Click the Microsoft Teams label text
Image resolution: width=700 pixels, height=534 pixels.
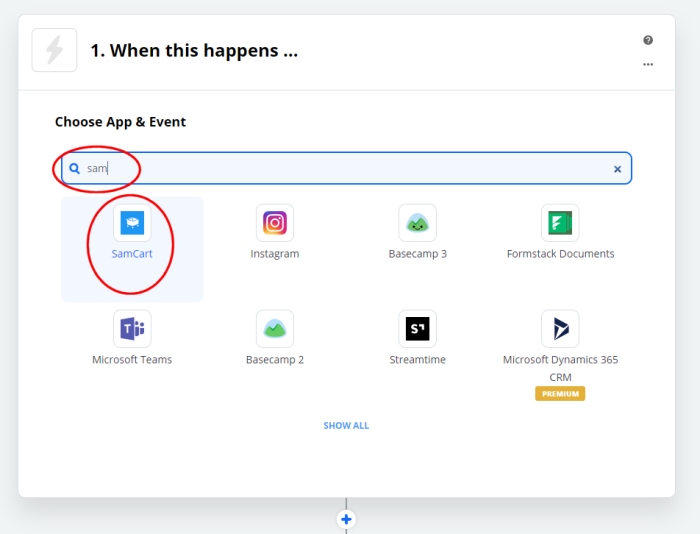click(132, 359)
